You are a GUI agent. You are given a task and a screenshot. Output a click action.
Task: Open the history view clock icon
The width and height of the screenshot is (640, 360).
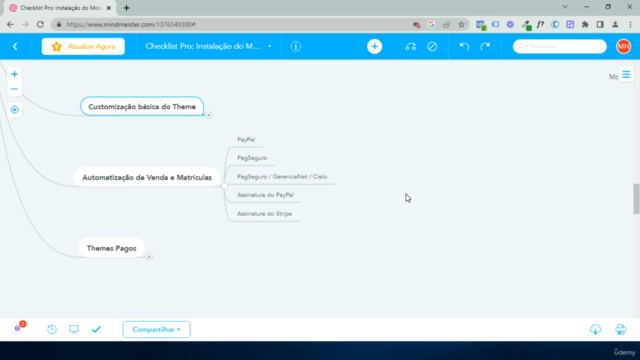point(52,329)
